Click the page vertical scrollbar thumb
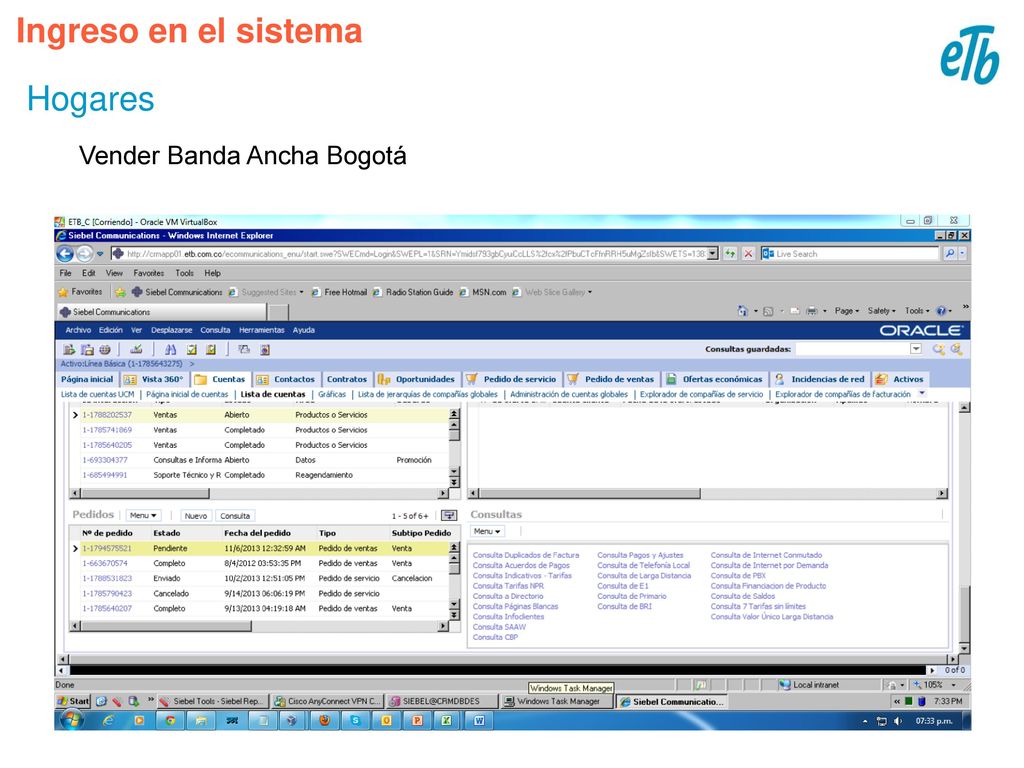This screenshot has height=768, width=1024. pos(964,614)
